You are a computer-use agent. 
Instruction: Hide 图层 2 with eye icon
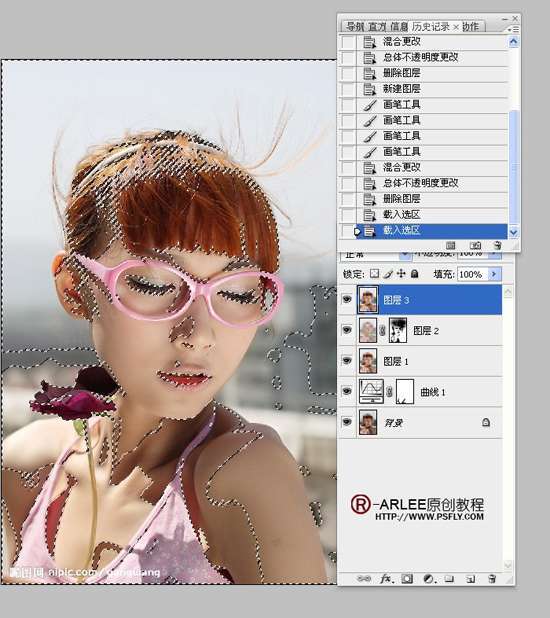pos(347,330)
